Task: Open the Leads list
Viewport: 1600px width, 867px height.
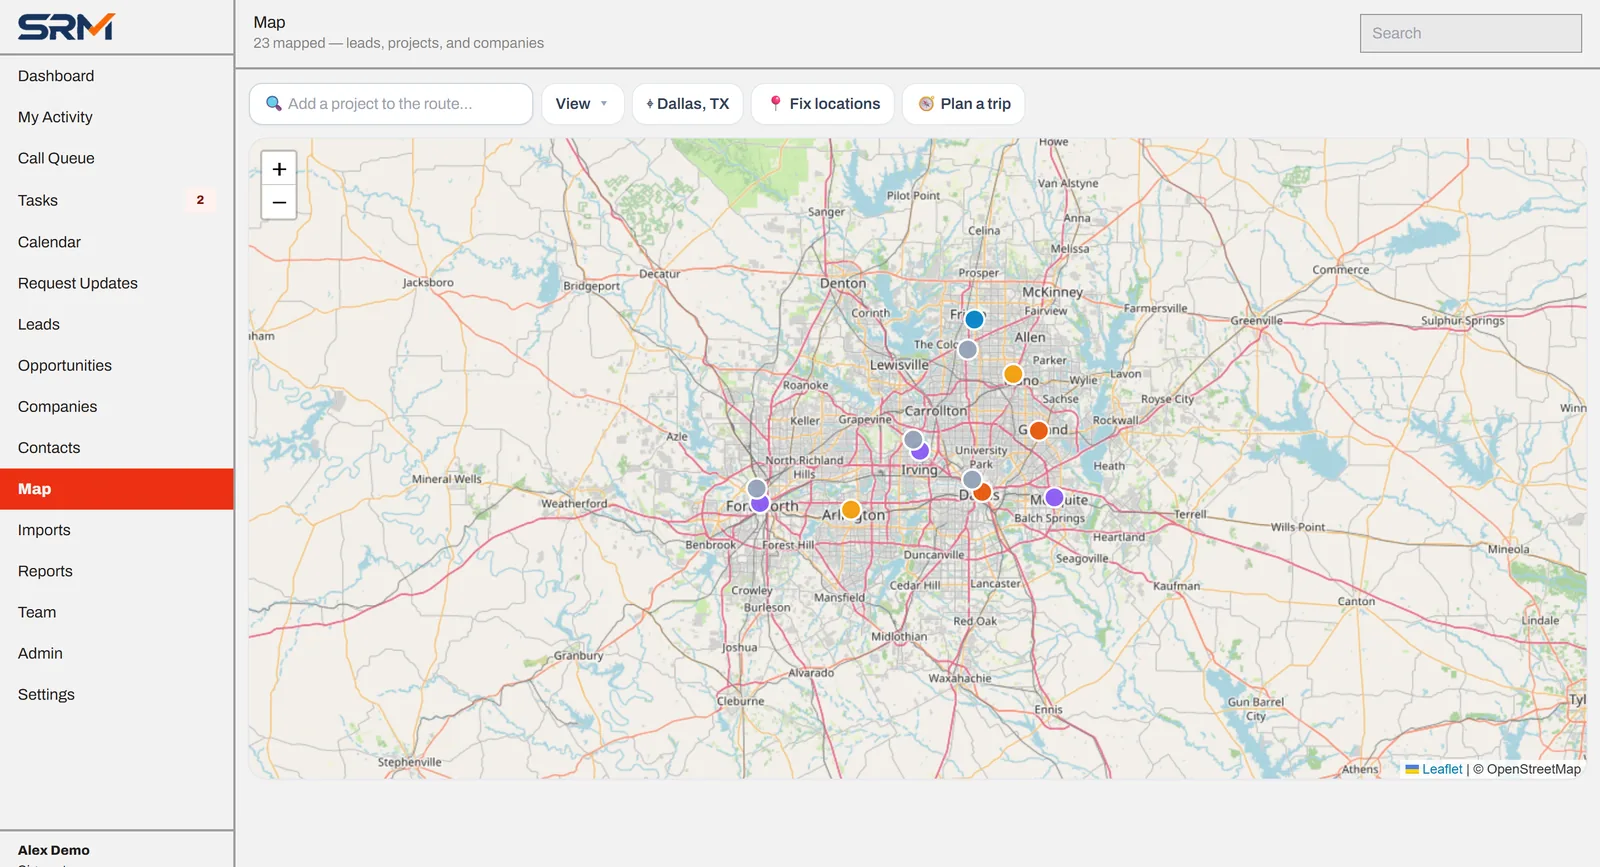Action: [117, 324]
